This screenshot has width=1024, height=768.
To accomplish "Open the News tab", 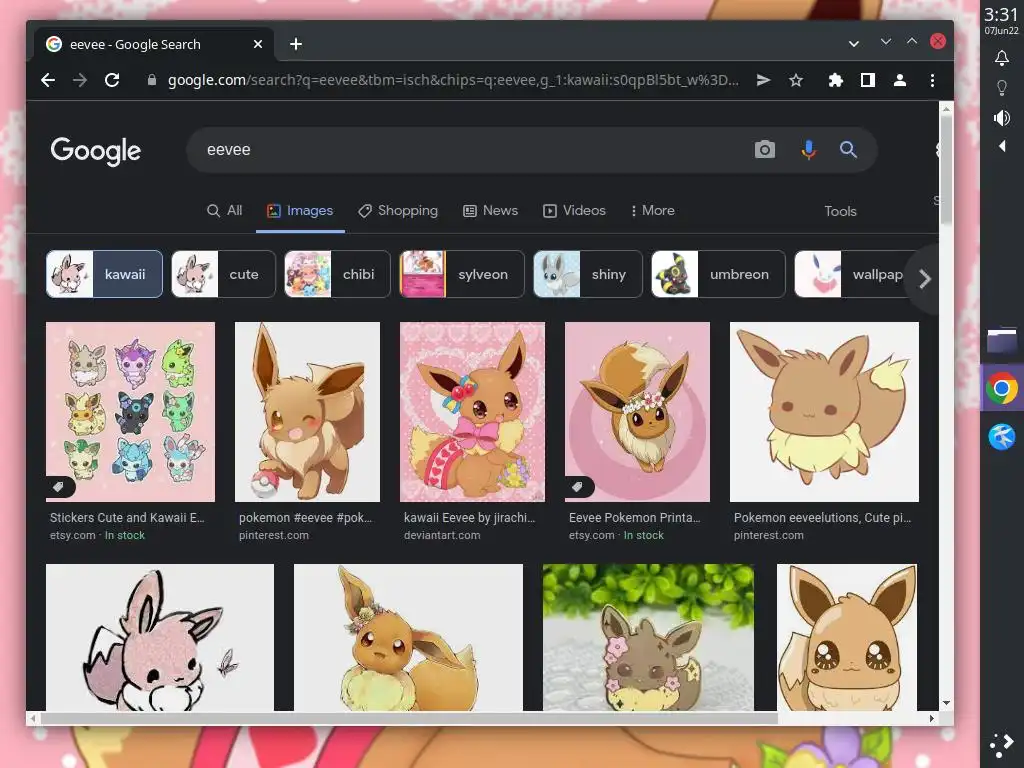I will 490,211.
